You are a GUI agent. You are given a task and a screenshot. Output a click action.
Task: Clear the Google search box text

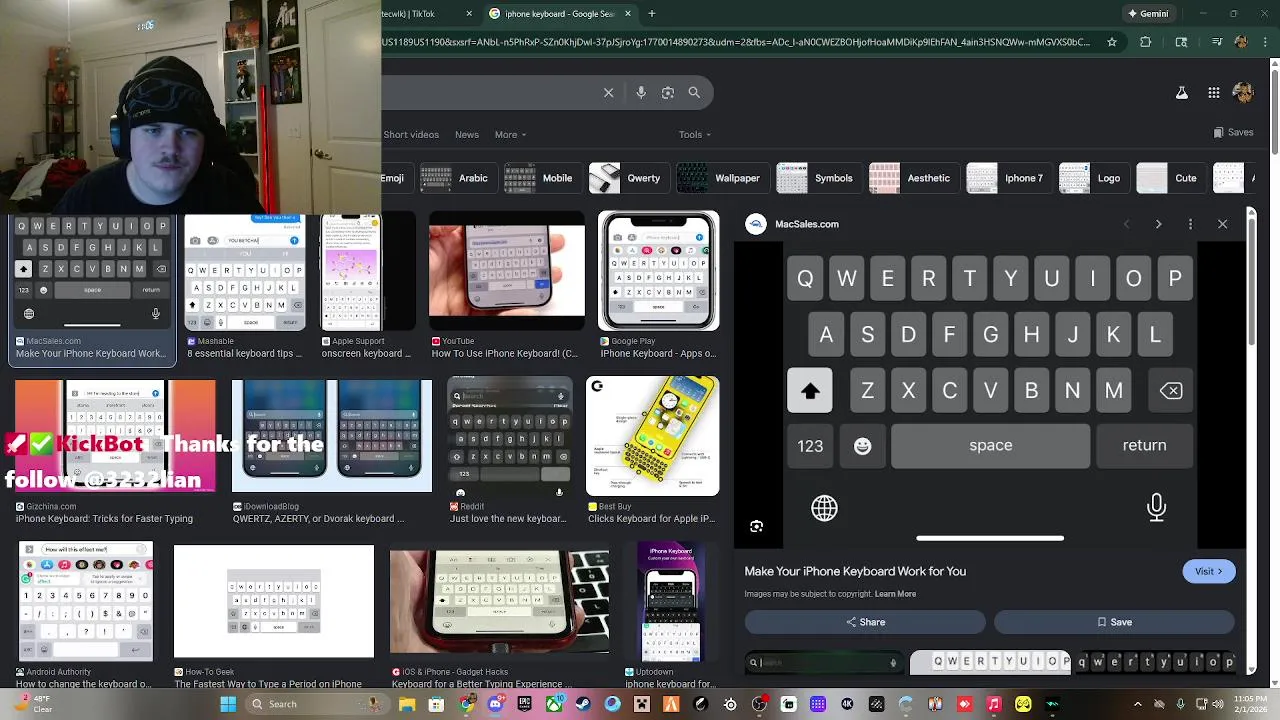point(608,92)
